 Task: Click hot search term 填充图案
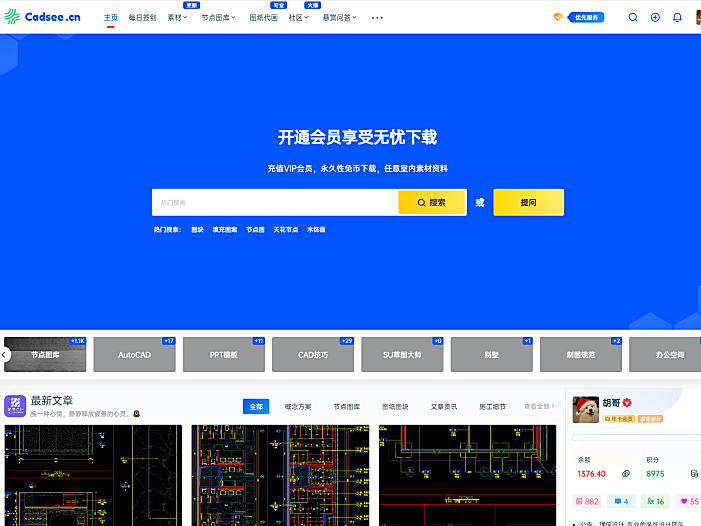[225, 230]
